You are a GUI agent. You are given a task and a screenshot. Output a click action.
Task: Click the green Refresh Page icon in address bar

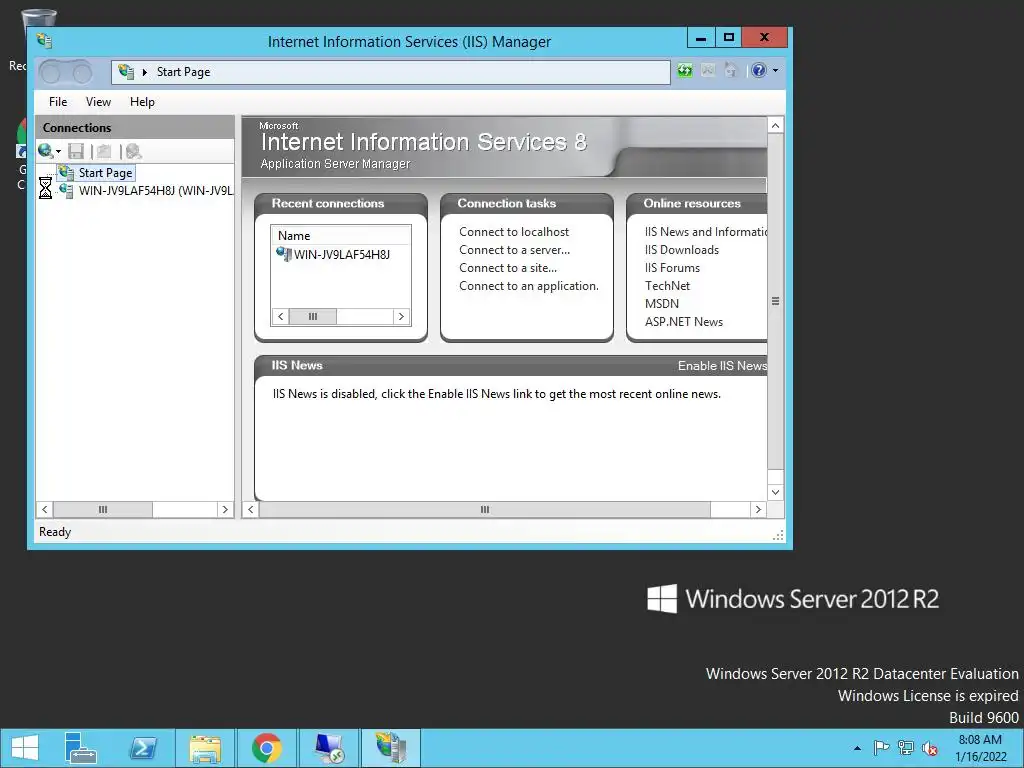pyautogui.click(x=684, y=71)
